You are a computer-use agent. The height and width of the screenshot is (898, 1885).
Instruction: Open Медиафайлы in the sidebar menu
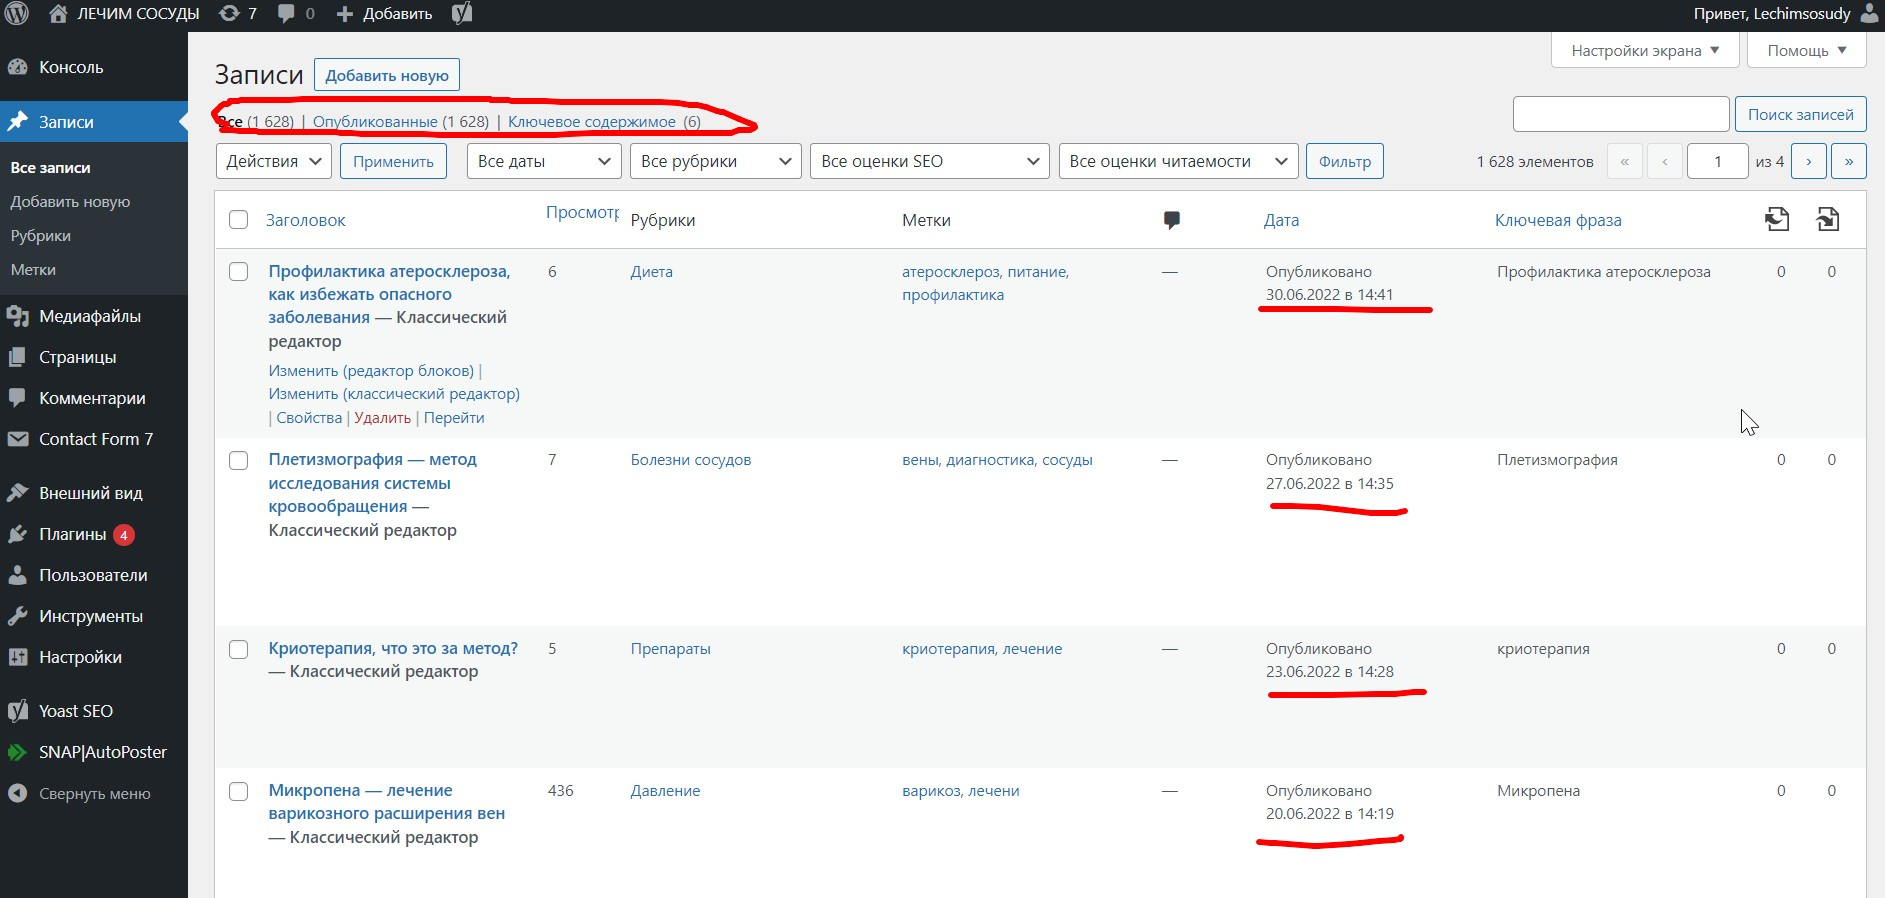pos(89,316)
